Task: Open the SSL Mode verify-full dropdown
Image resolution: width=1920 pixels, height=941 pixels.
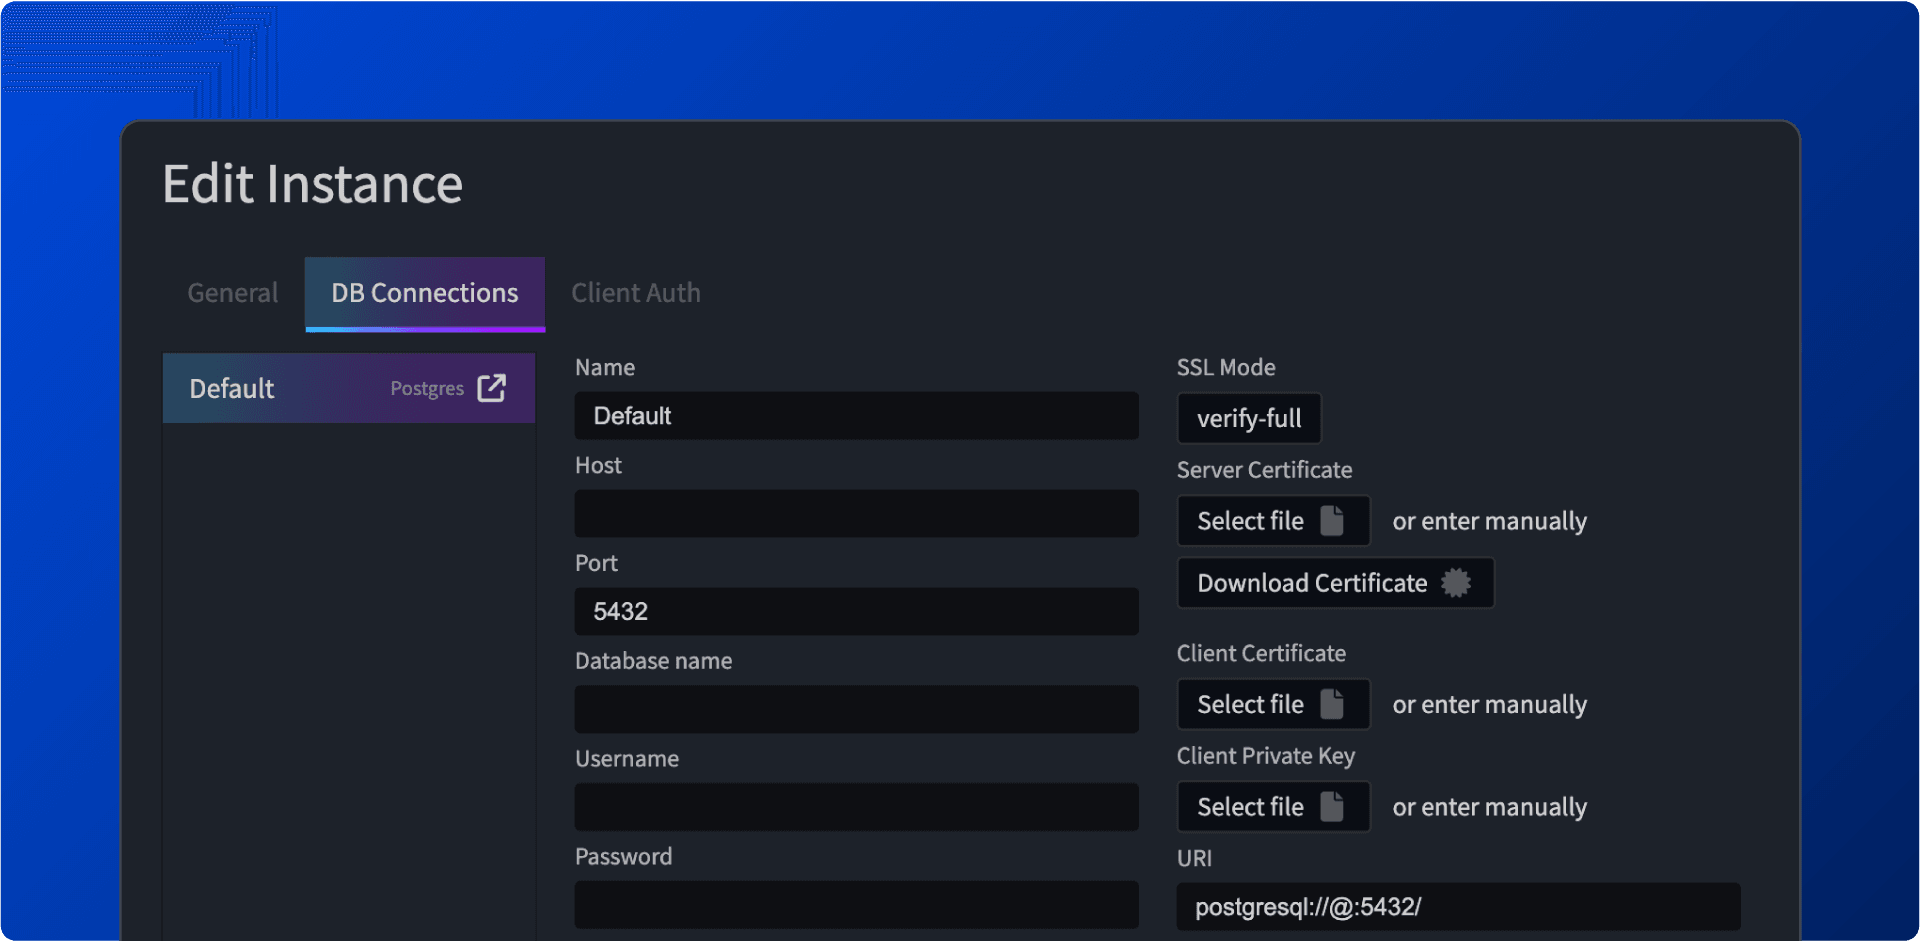Action: click(1248, 418)
